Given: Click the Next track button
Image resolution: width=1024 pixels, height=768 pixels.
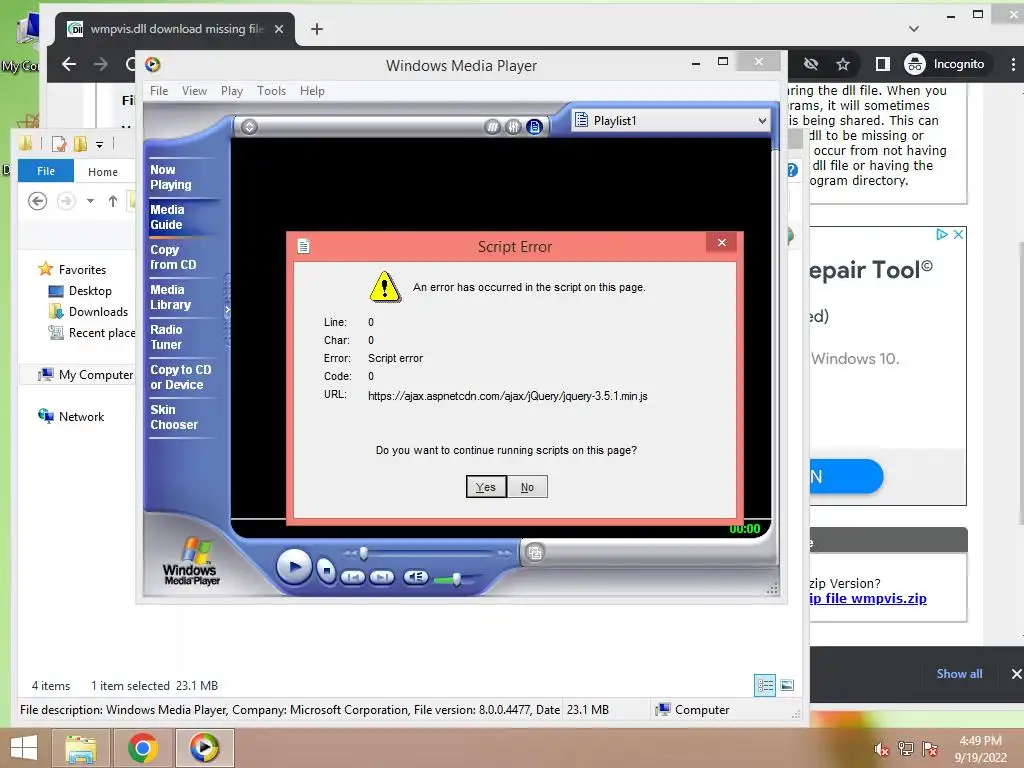Looking at the screenshot, I should pos(382,577).
